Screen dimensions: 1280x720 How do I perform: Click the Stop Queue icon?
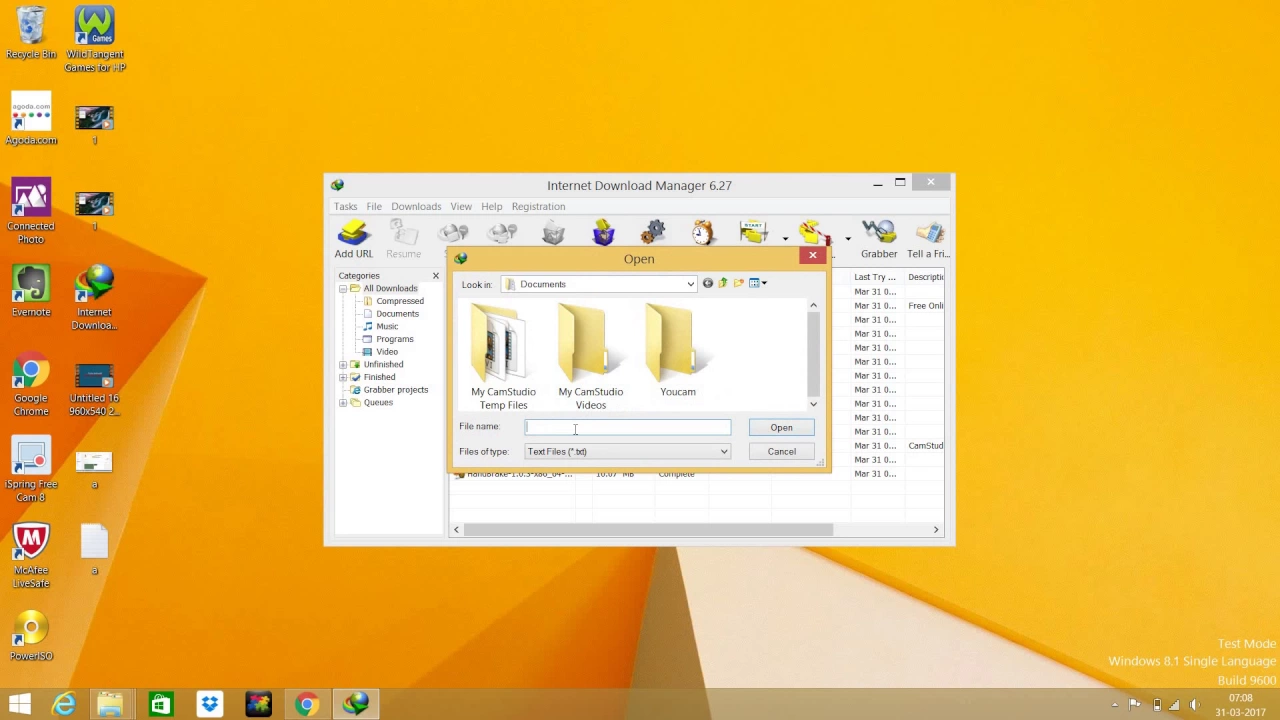tap(815, 233)
